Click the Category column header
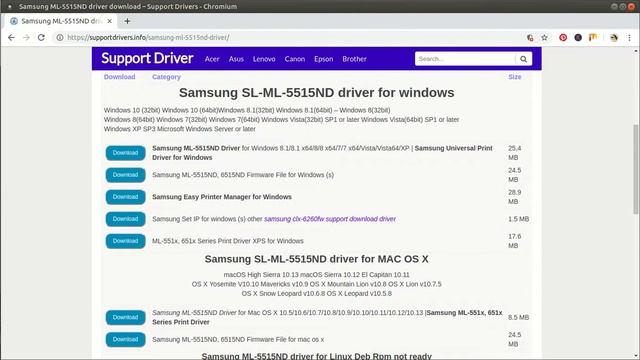Image resolution: width=640 pixels, height=360 pixels. 166,77
